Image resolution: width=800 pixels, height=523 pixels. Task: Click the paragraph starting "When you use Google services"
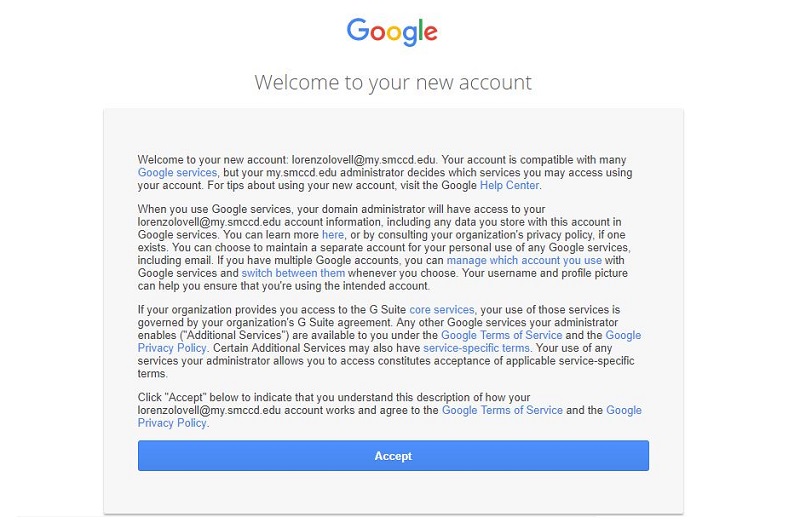(x=384, y=247)
